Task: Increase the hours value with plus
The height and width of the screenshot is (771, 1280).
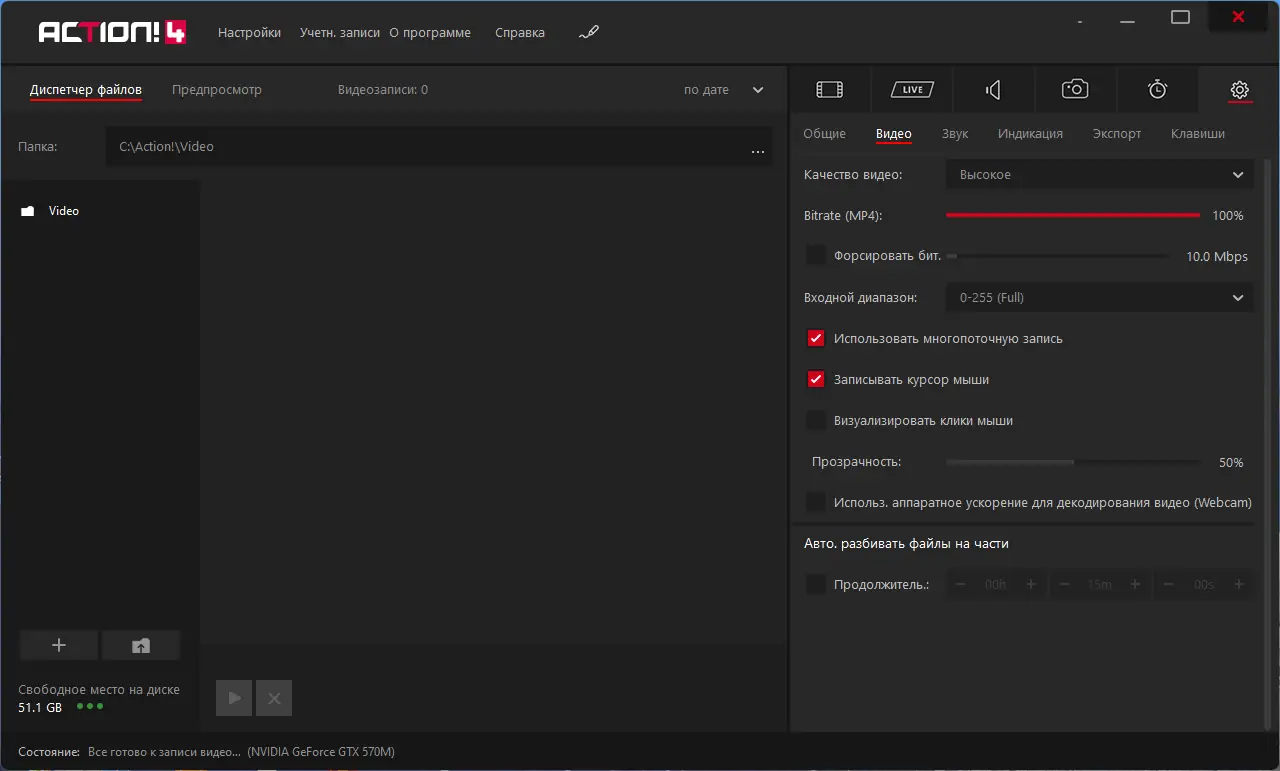Action: point(1031,584)
